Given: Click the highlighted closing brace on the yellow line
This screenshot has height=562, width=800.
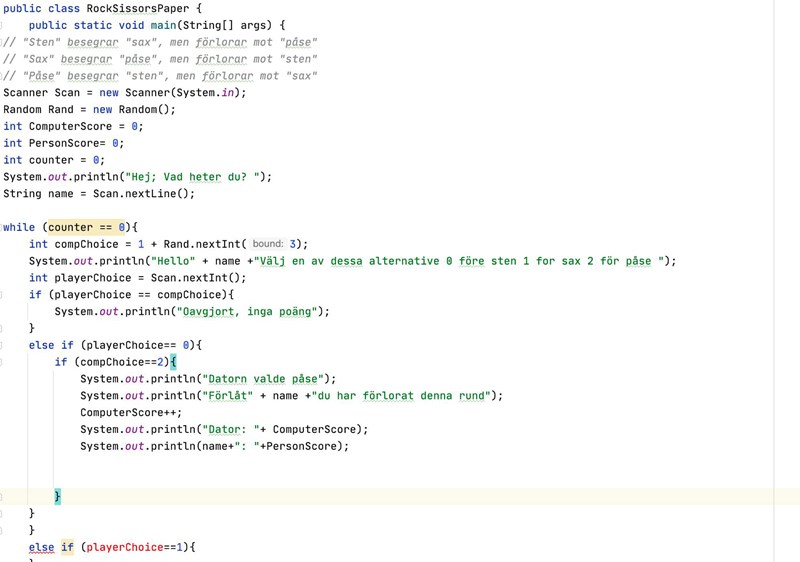Looking at the screenshot, I should click(57, 497).
